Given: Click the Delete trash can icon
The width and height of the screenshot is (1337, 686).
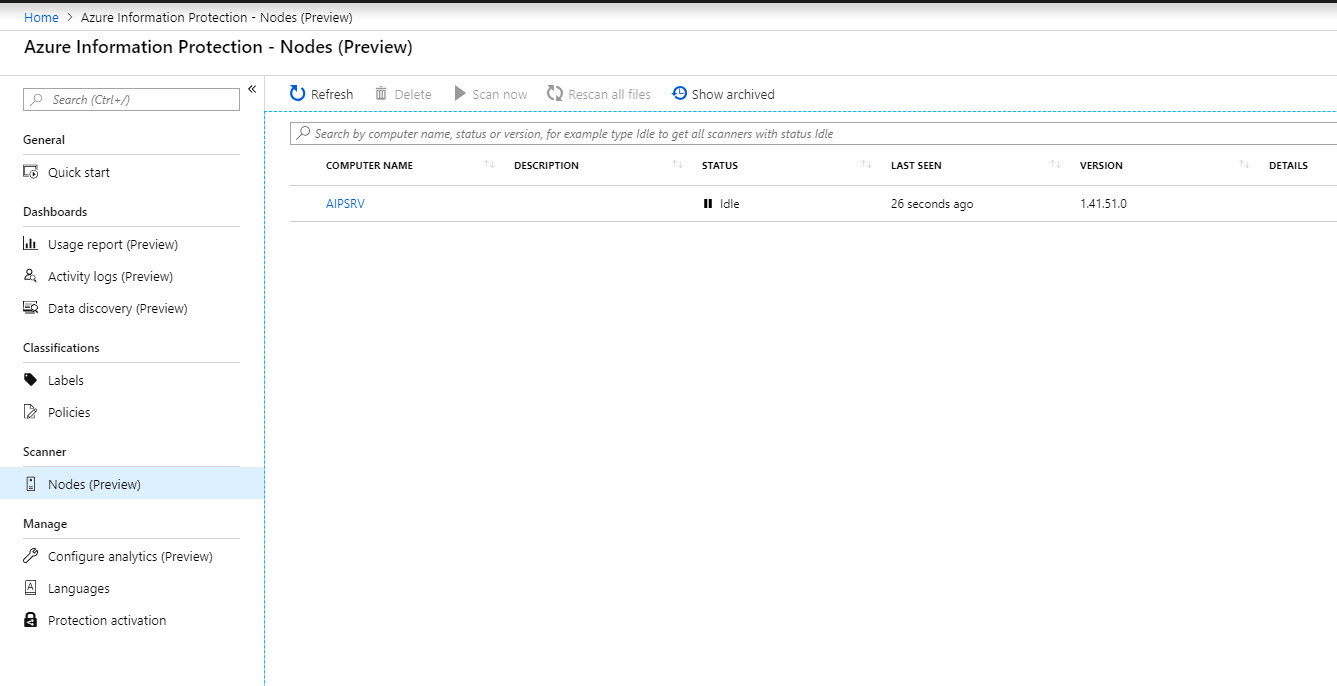Looking at the screenshot, I should point(381,94).
